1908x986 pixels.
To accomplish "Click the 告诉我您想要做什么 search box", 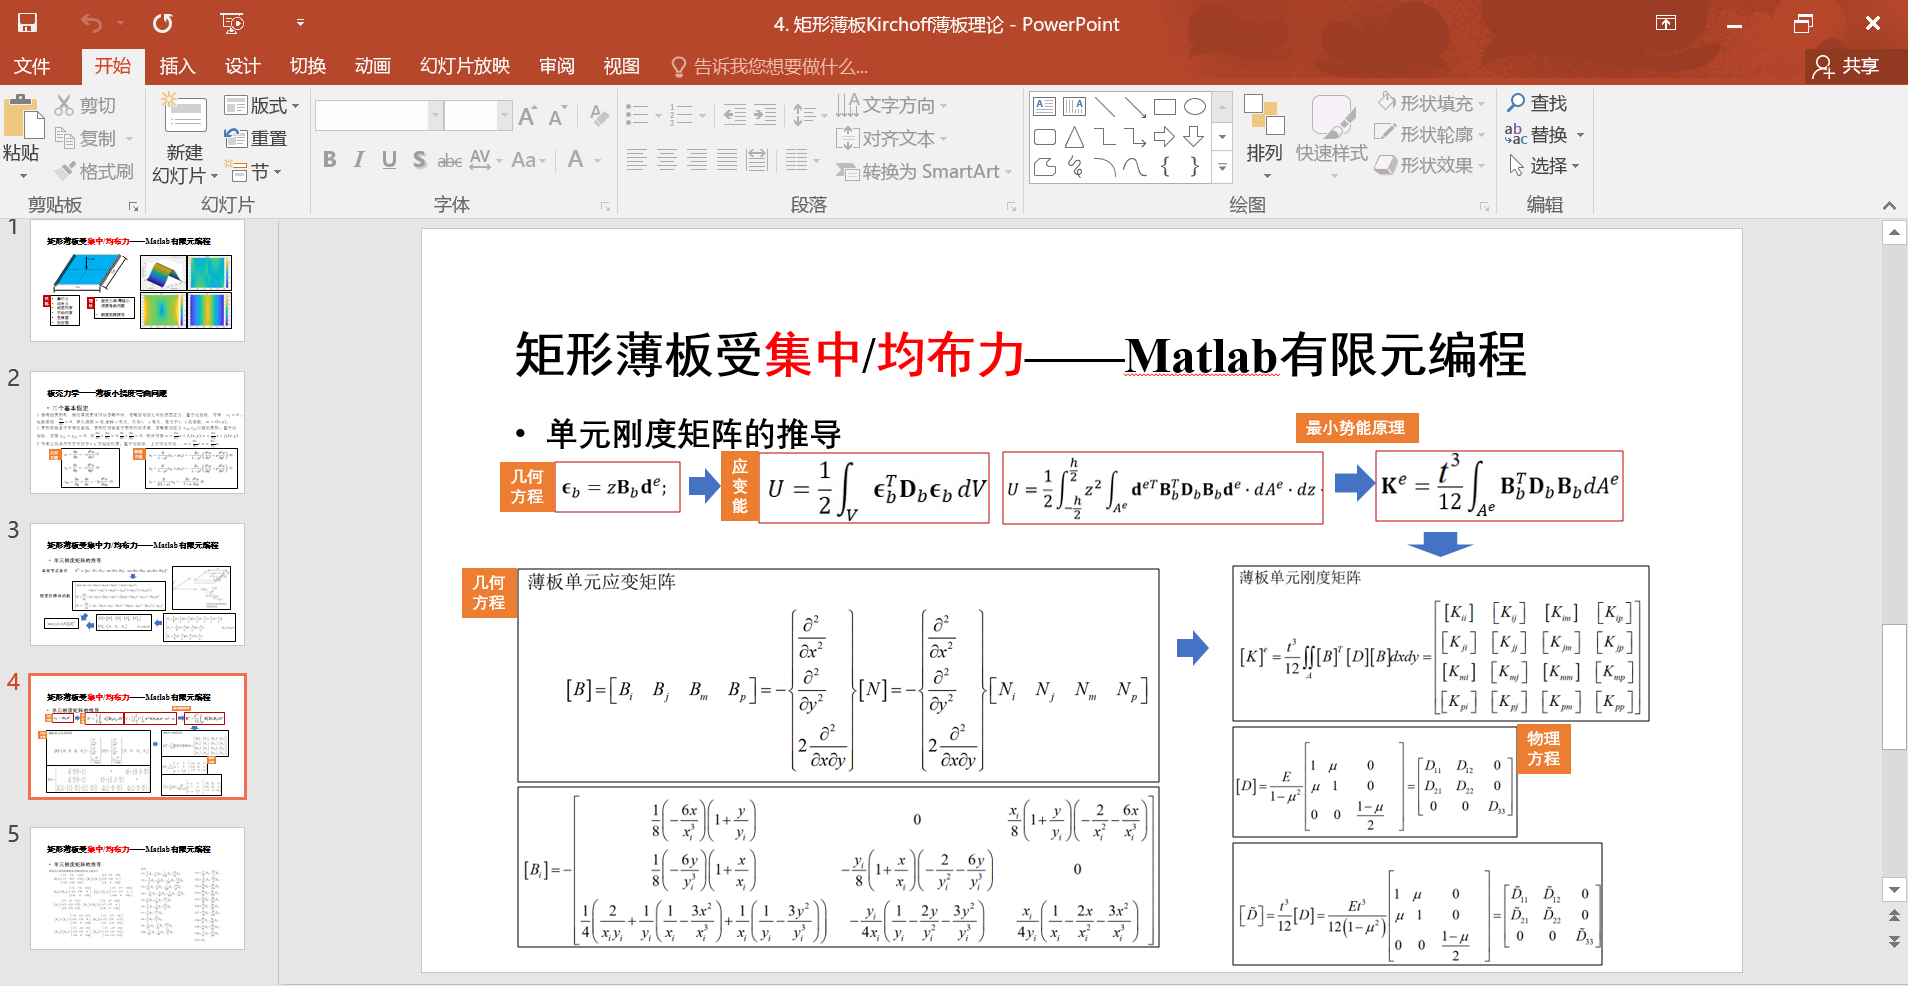I will (x=770, y=67).
